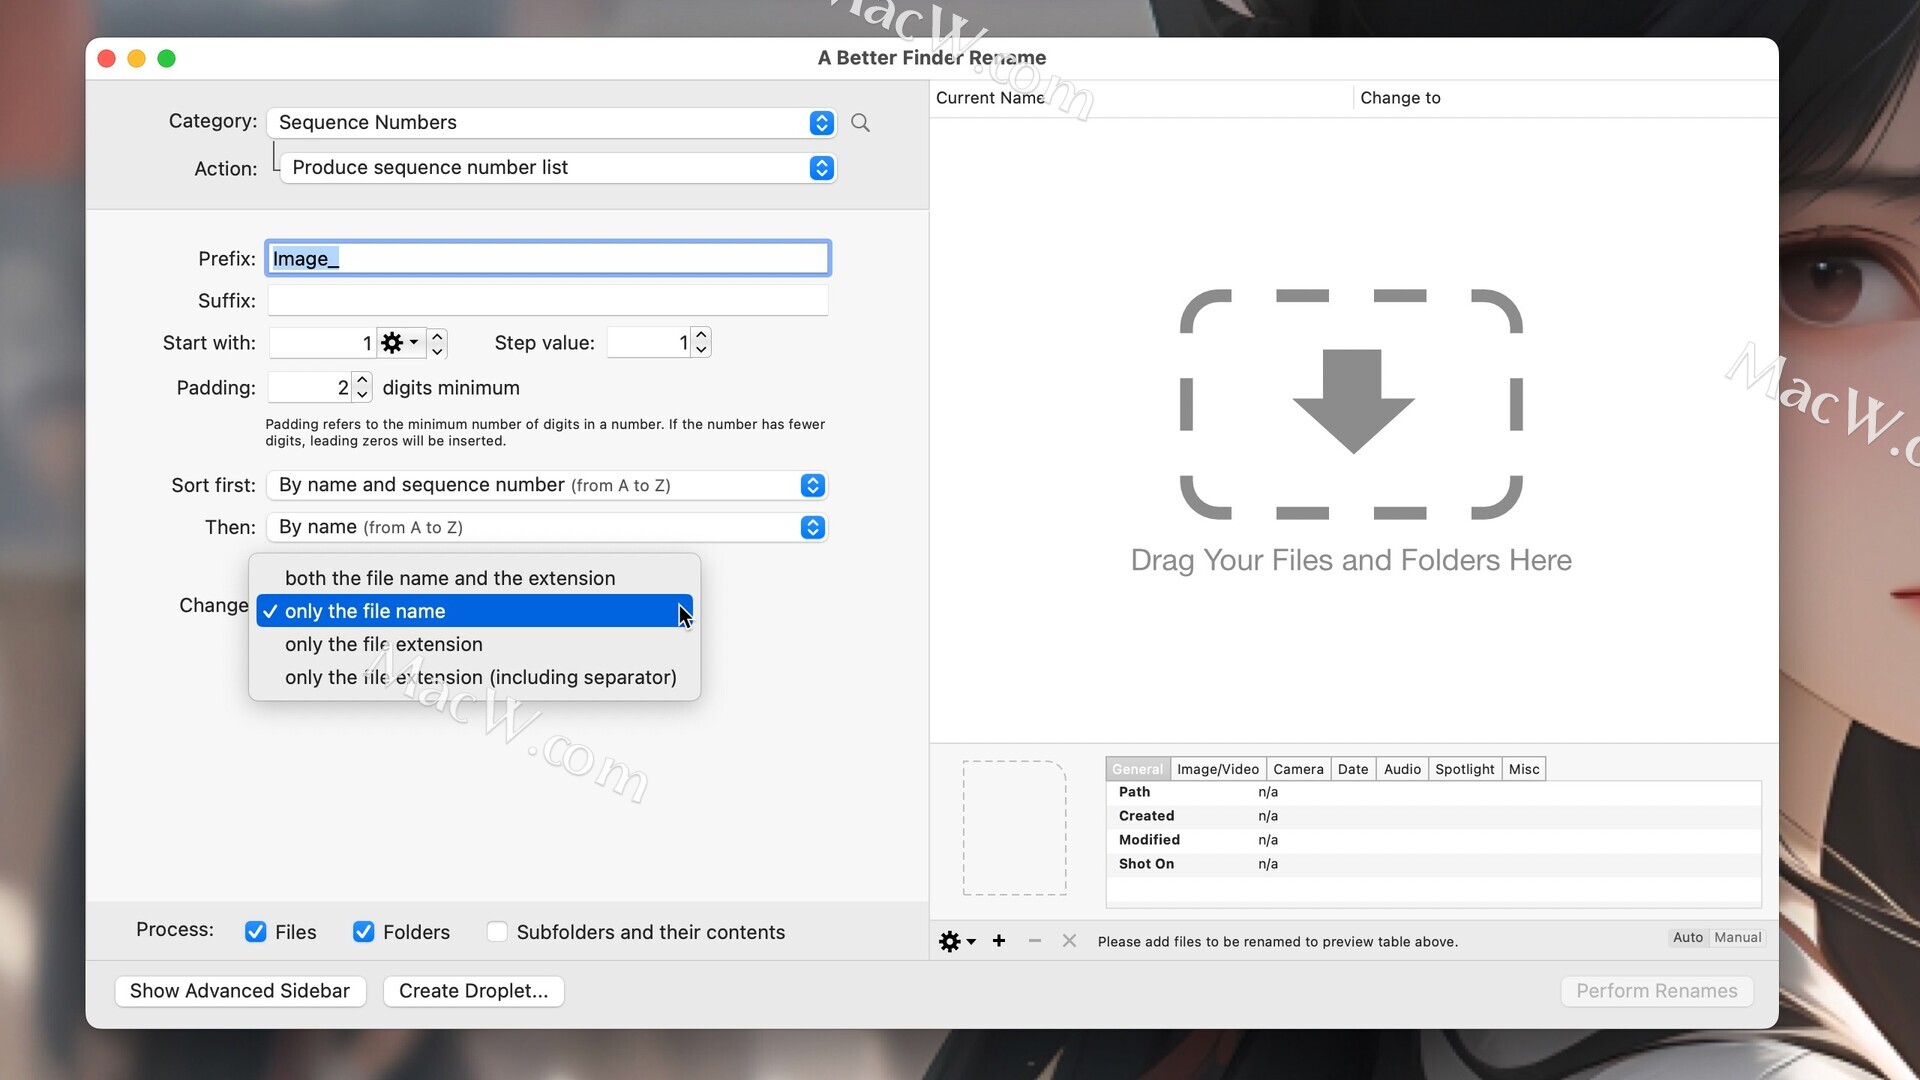1920x1080 pixels.
Task: Click the Start with stepper arrows
Action: (x=437, y=343)
